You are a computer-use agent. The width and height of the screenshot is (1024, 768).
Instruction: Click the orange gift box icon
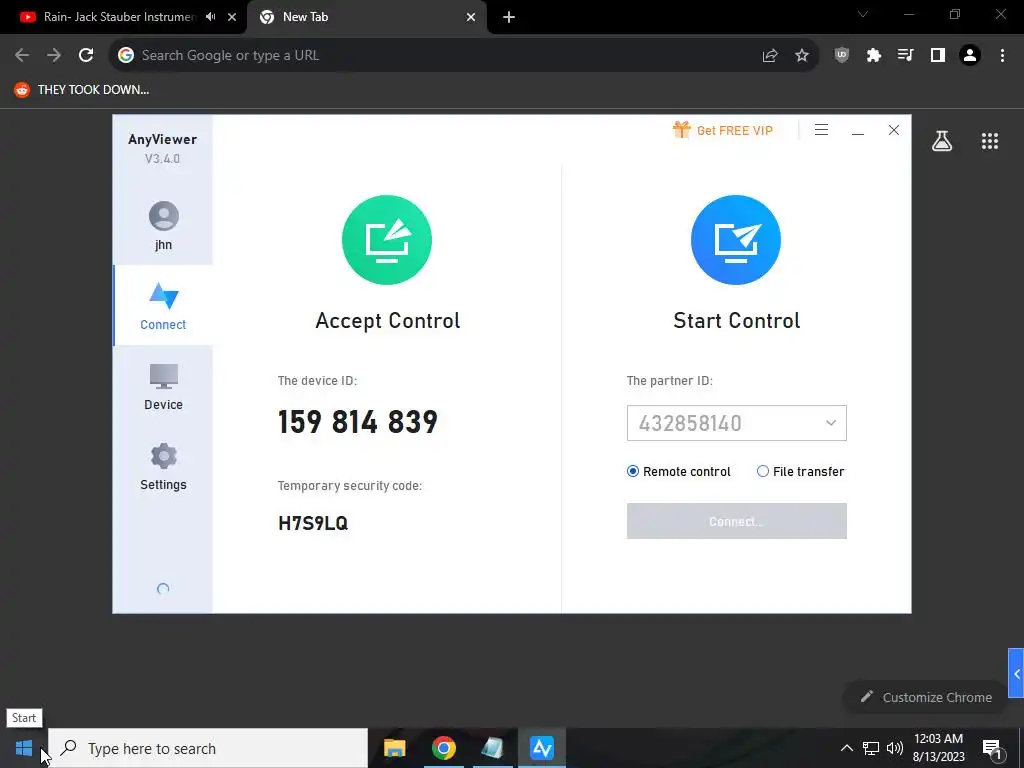tap(681, 129)
